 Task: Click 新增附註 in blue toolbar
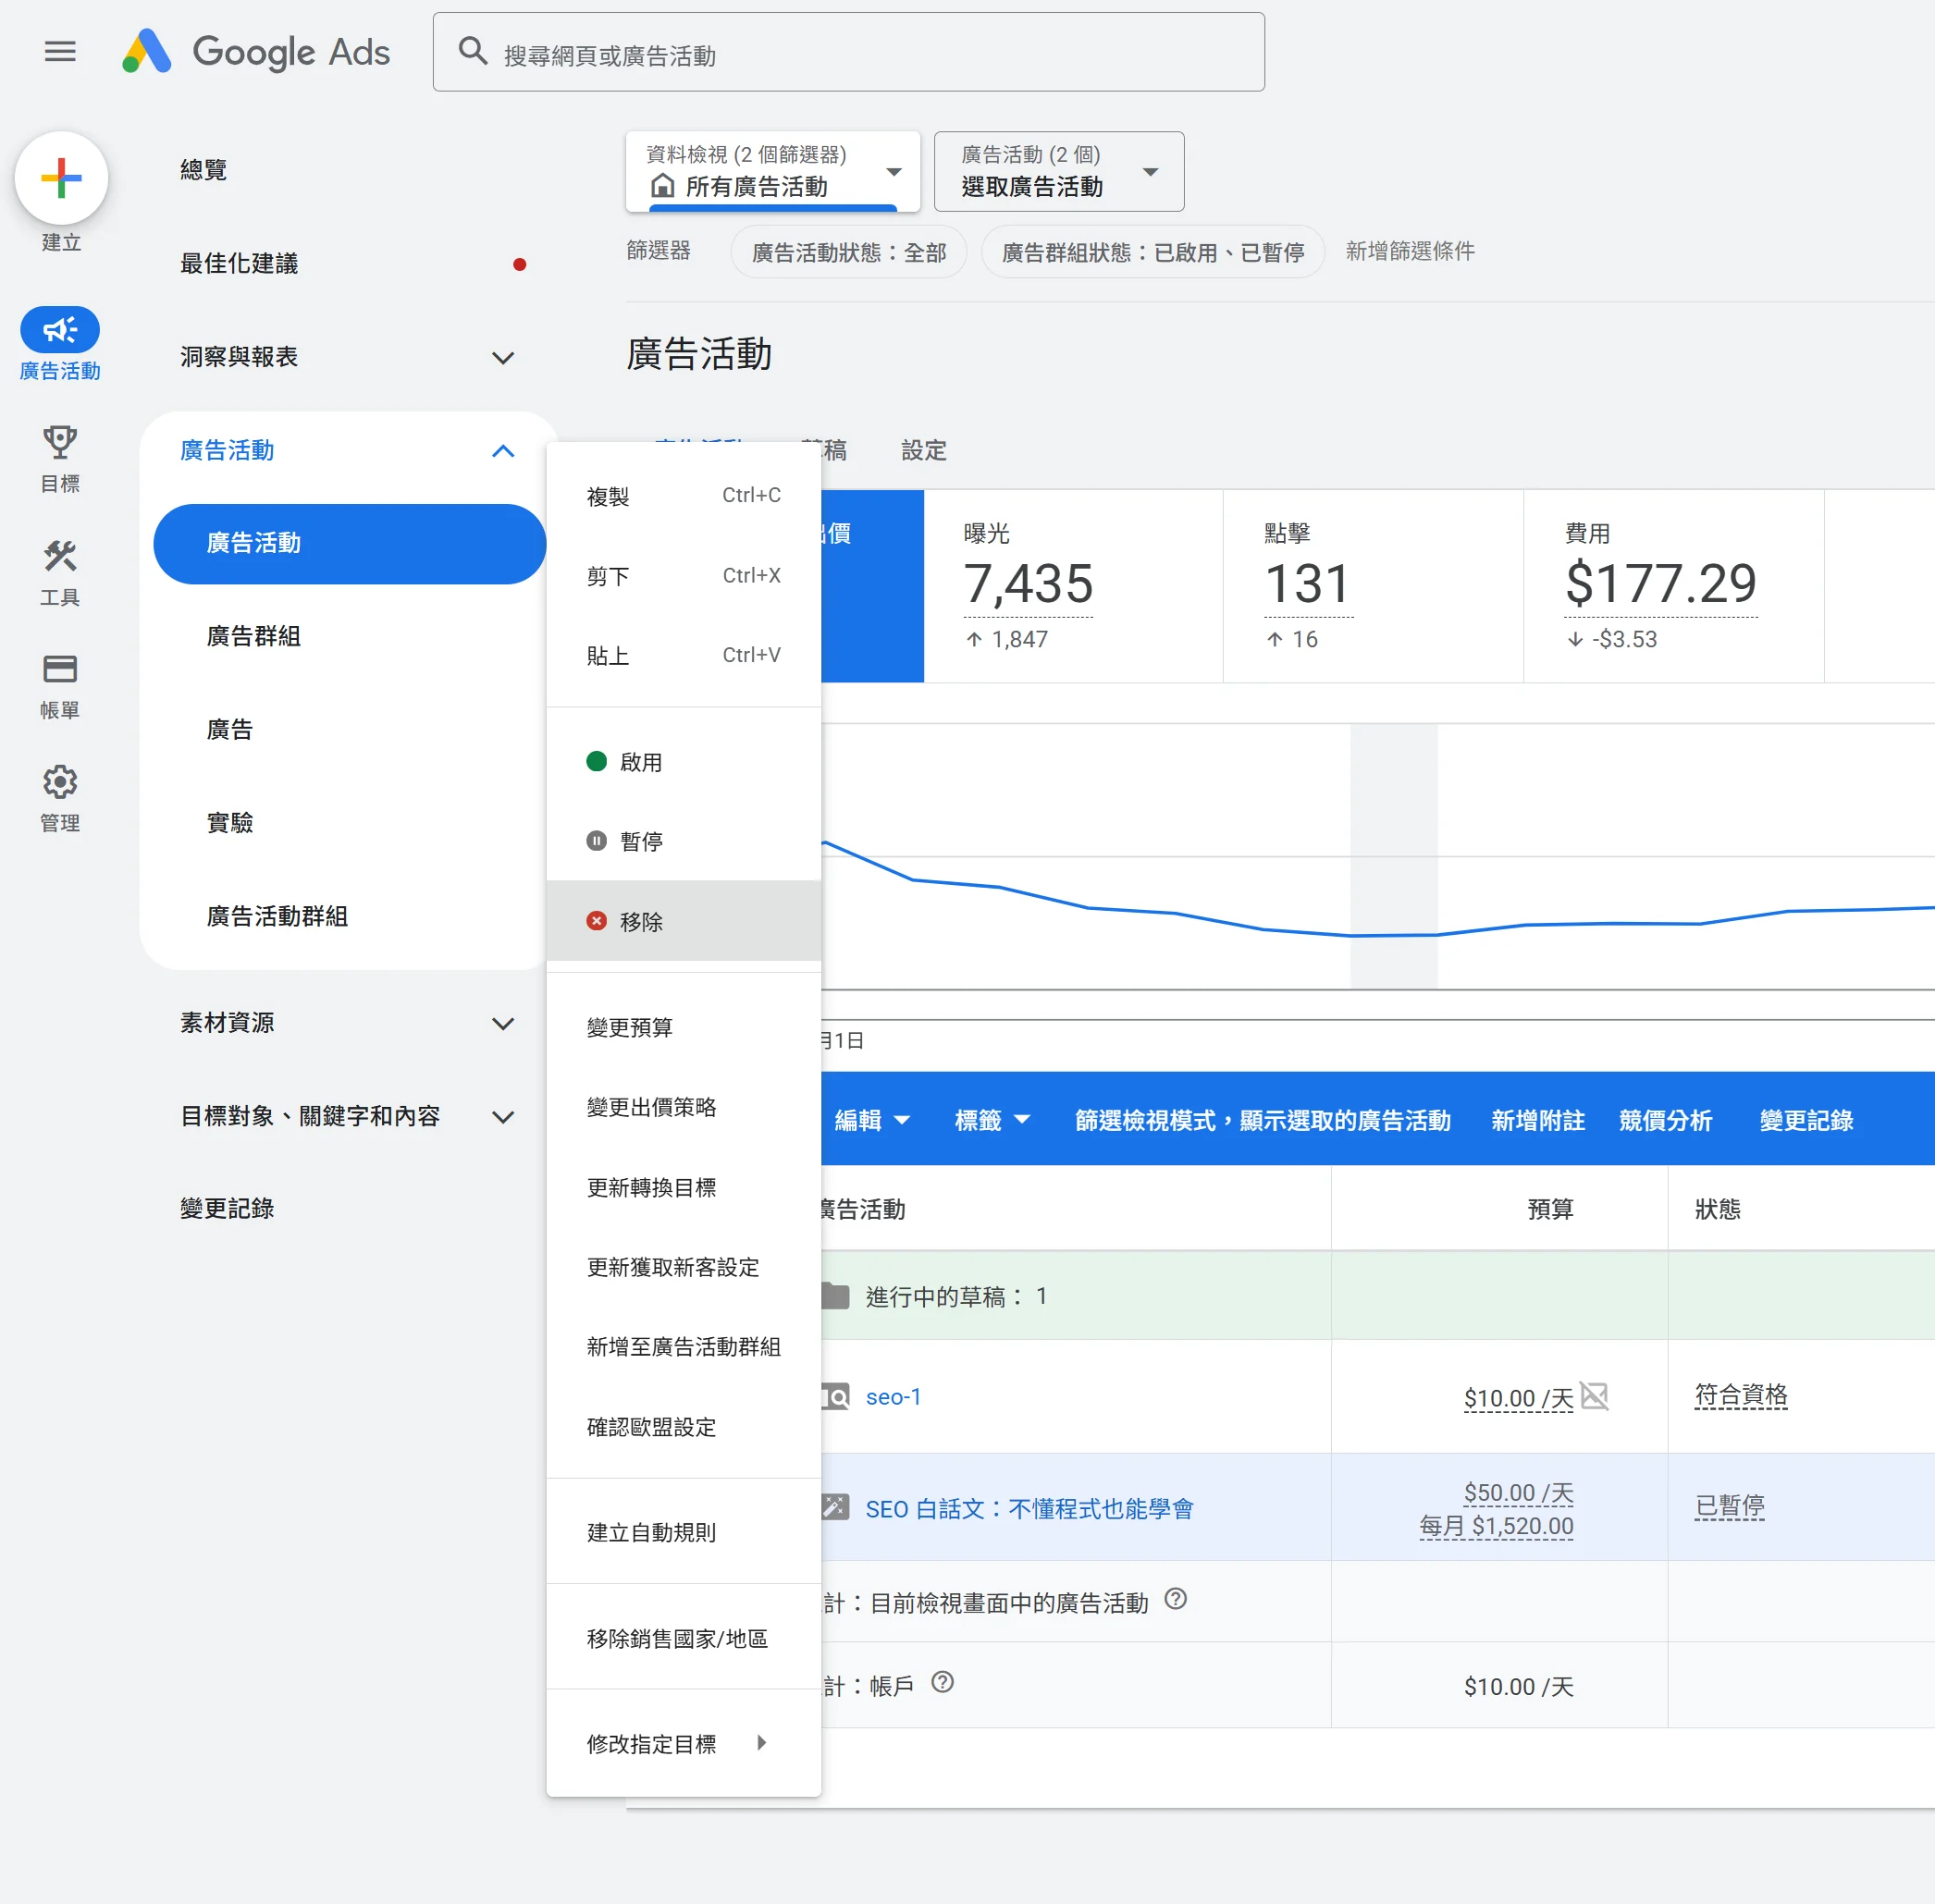pos(1538,1120)
